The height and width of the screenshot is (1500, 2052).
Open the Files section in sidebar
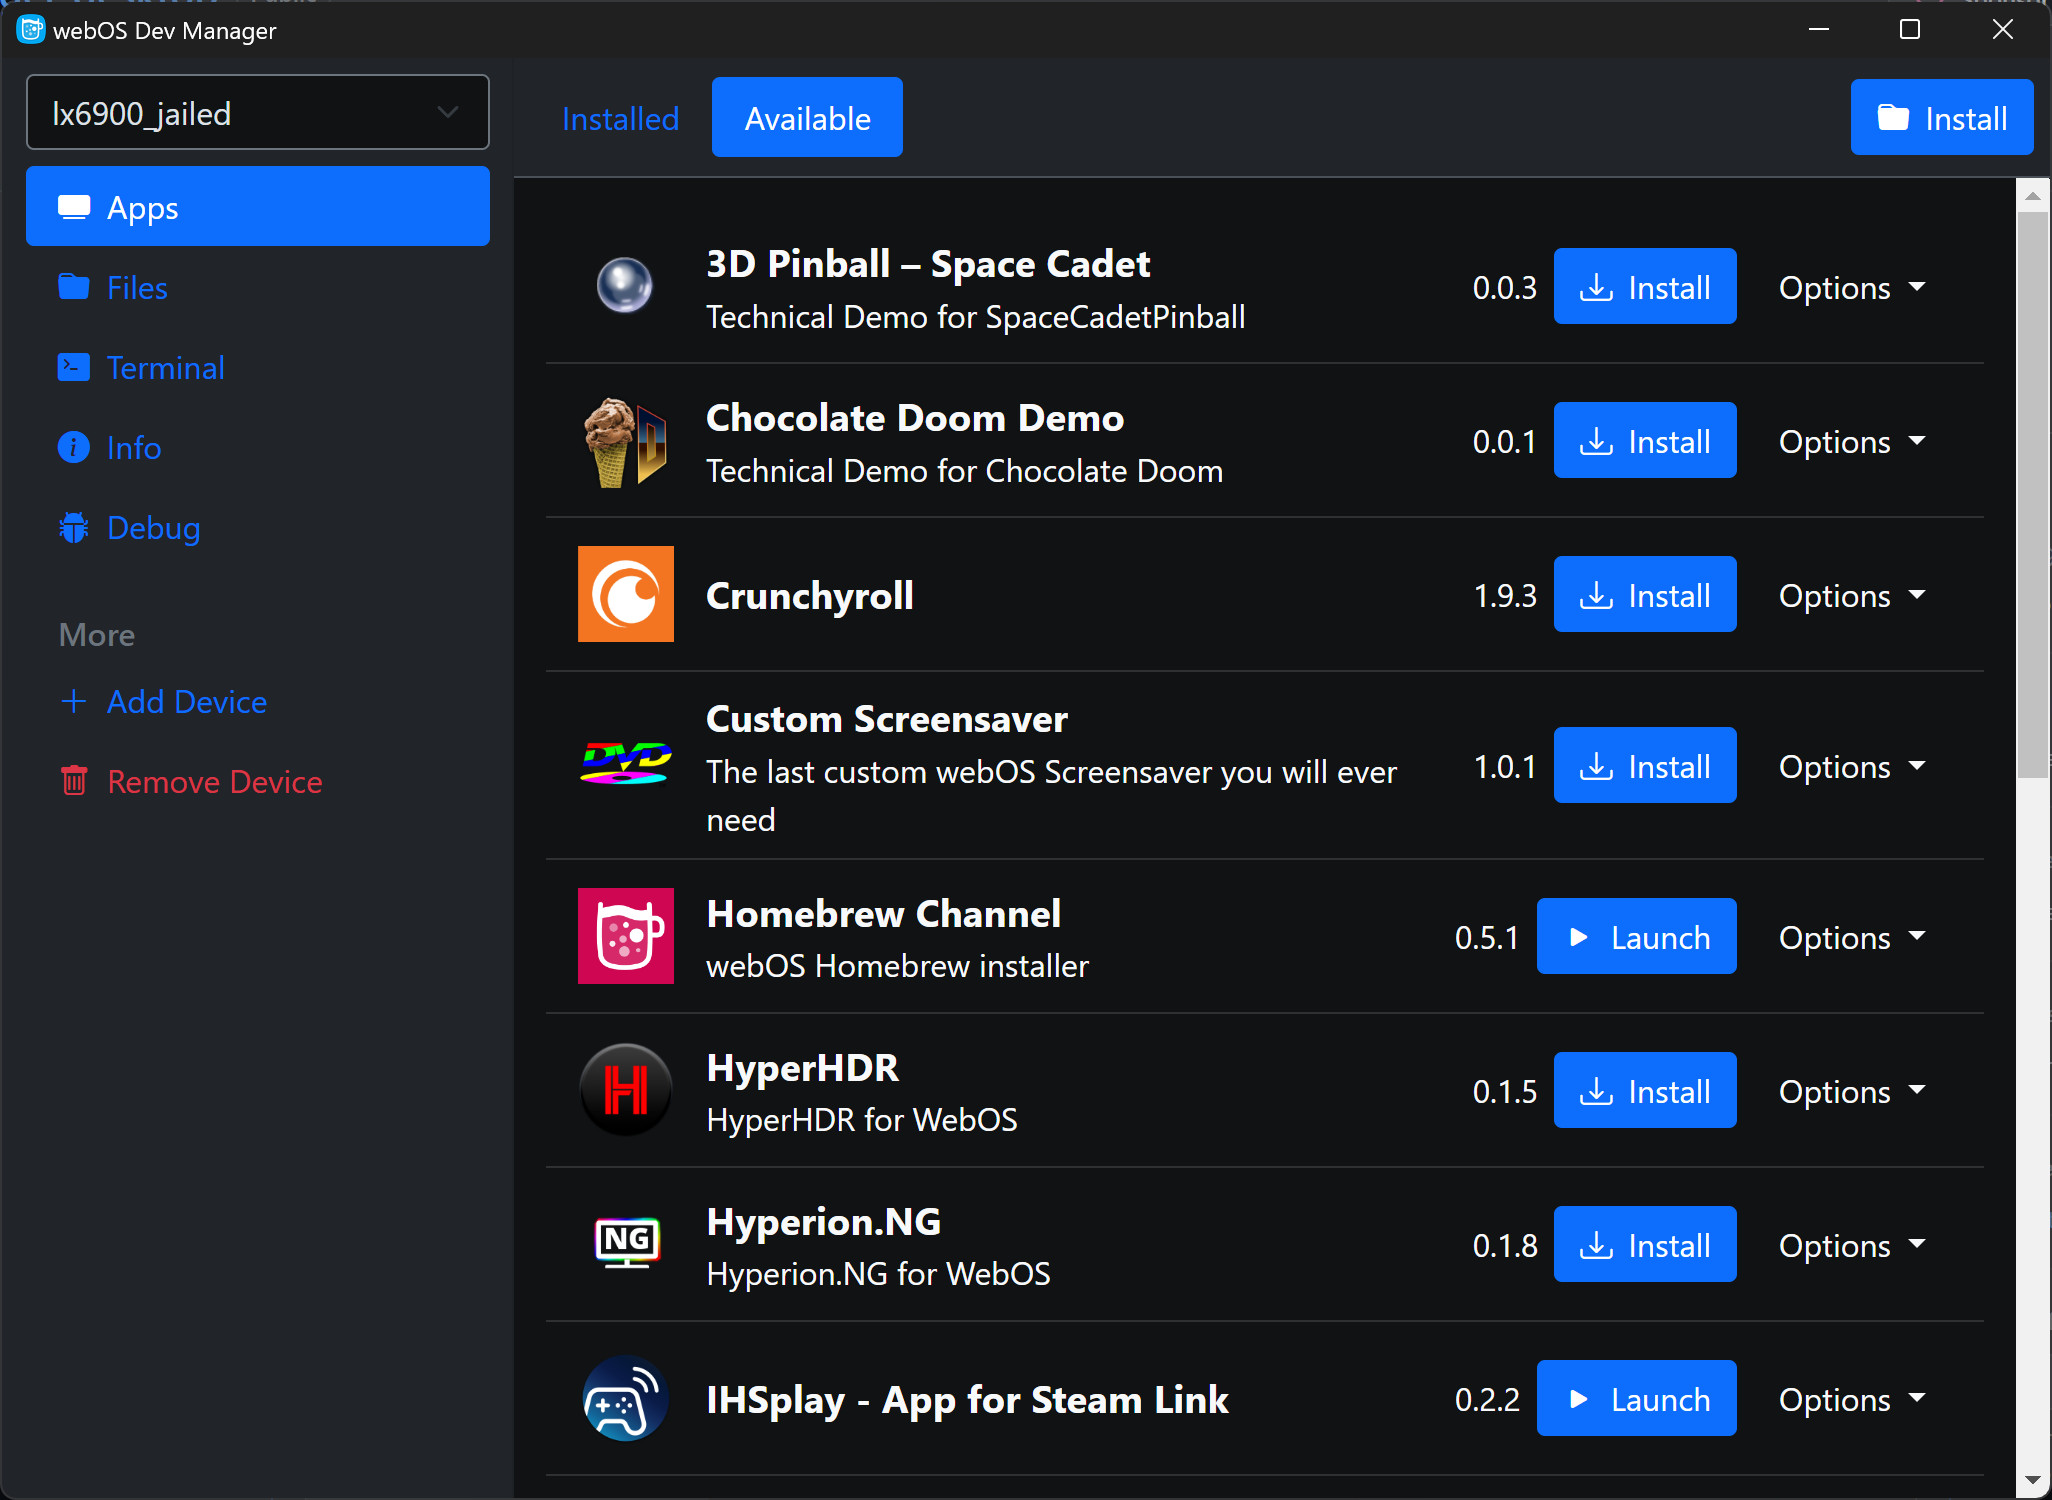coord(258,288)
